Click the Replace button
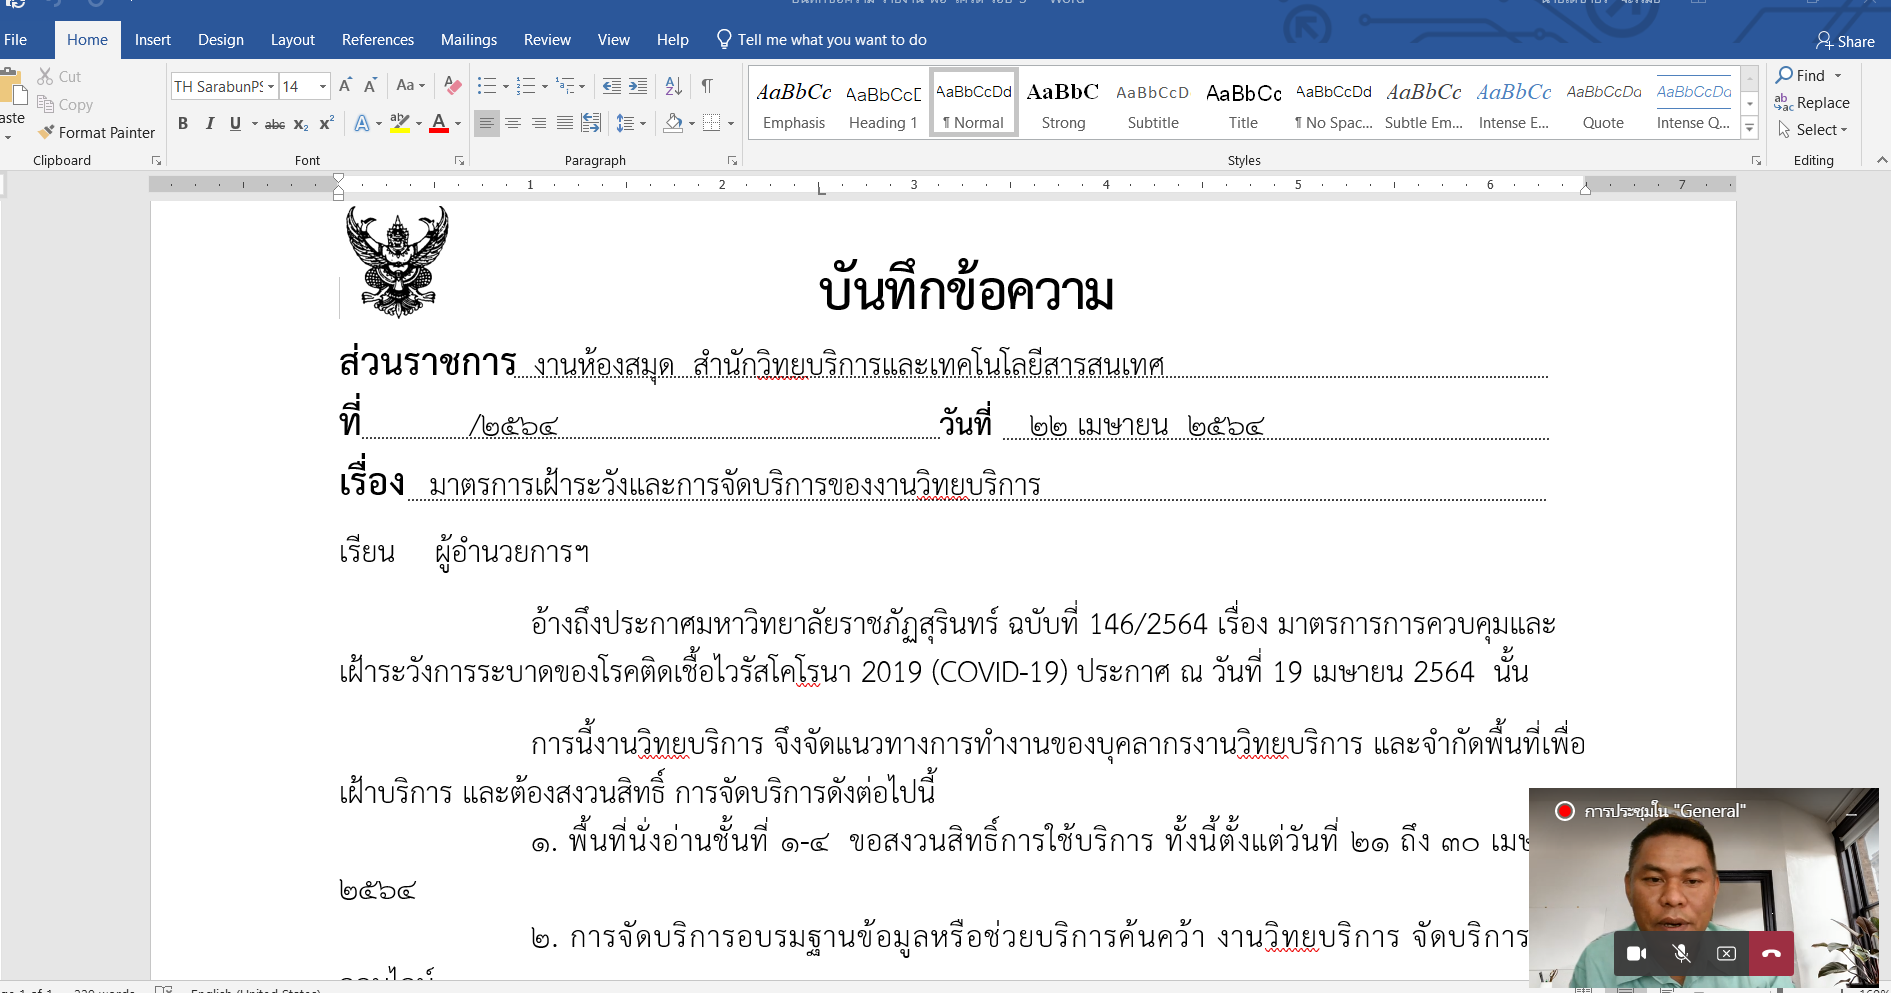 pyautogui.click(x=1812, y=103)
